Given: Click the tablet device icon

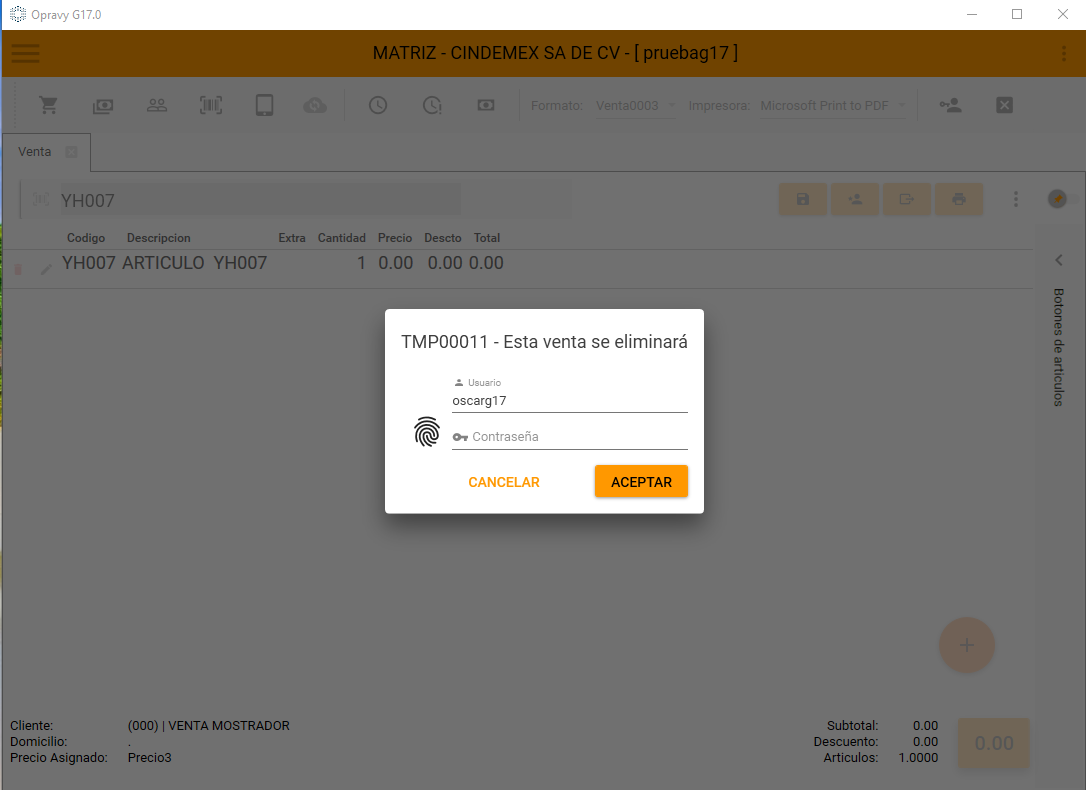Looking at the screenshot, I should [x=265, y=105].
